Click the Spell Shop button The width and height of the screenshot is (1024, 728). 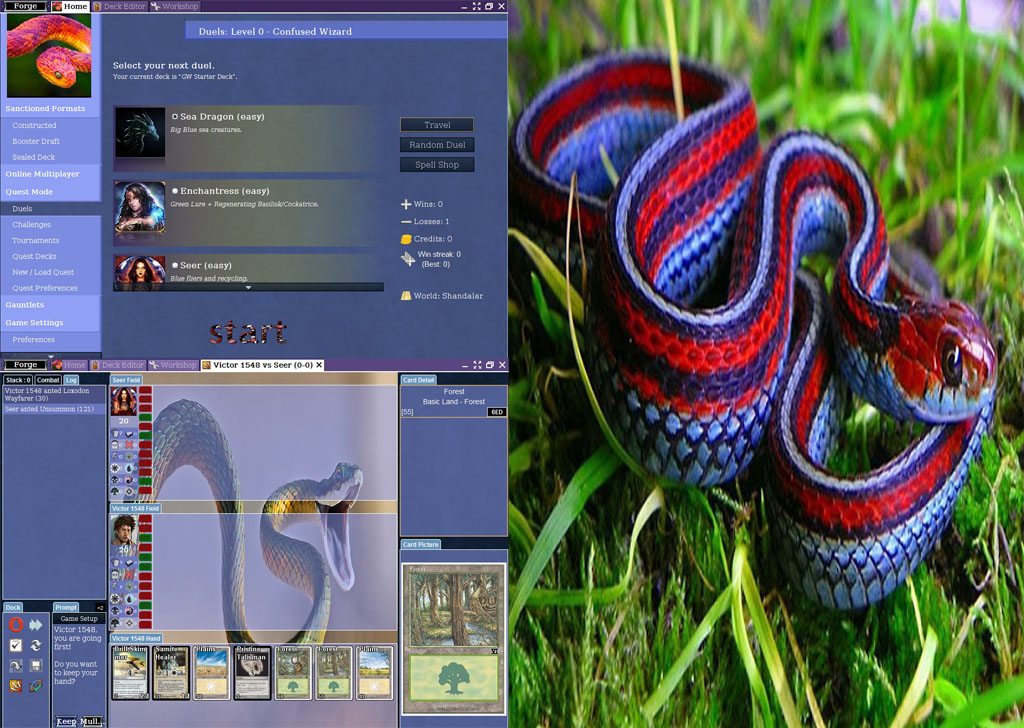tap(437, 164)
